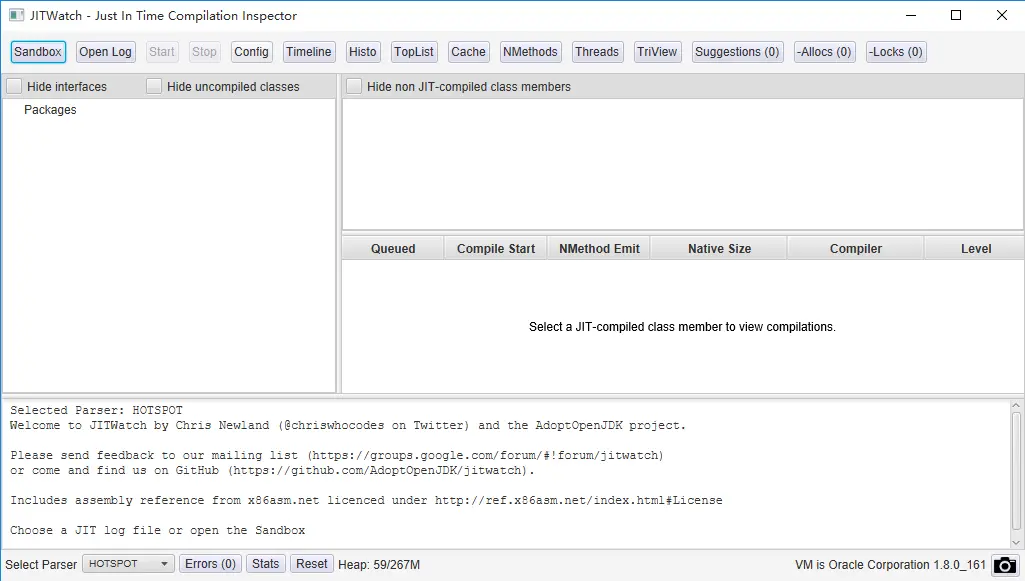Viewport: 1025px width, 581px height.
Task: Click the 'Selected Parser: HOTSPOT' log line
Action: click(96, 410)
